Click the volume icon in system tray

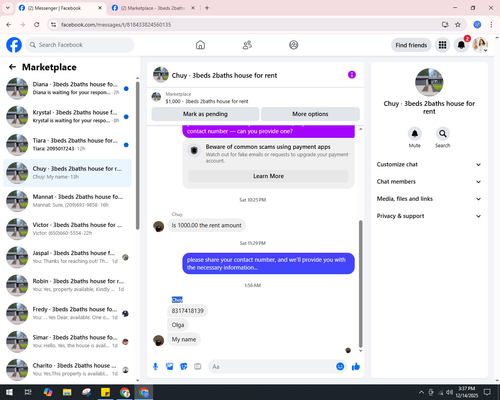450,392
